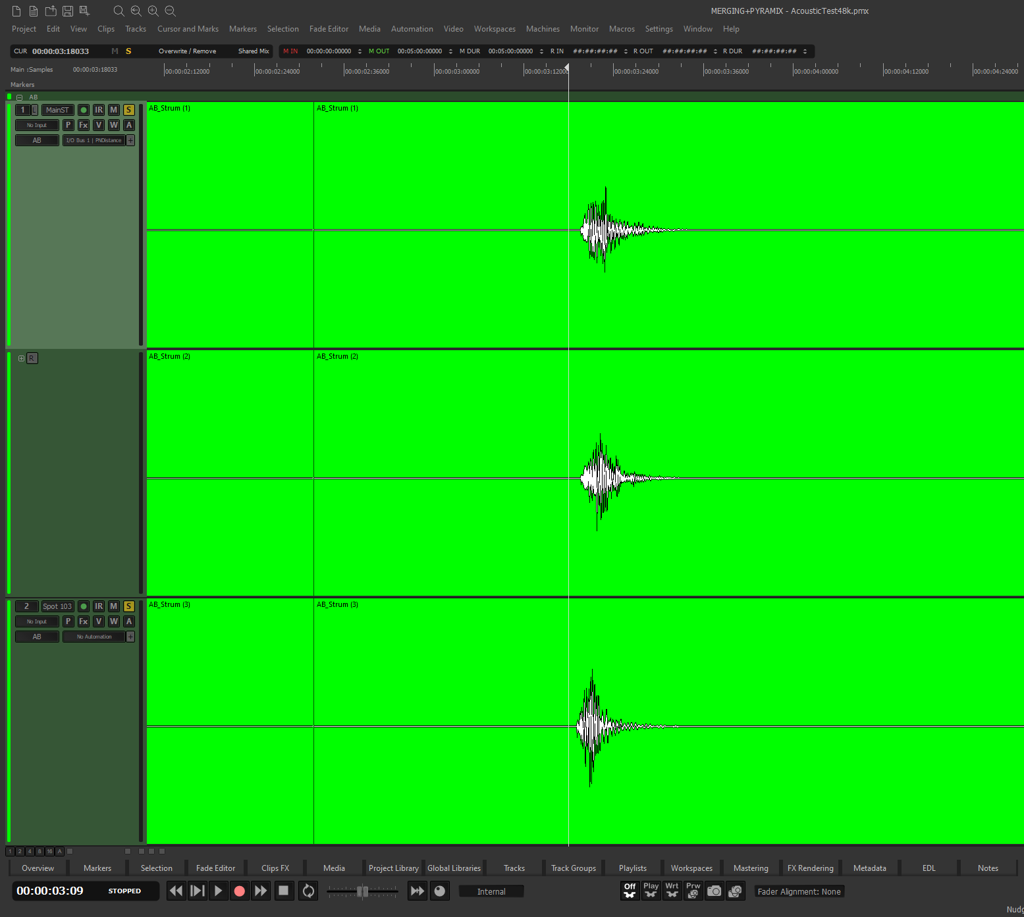The width and height of the screenshot is (1024, 917).
Task: Click the document with lines icon in top toolbar
Action: tap(33, 11)
